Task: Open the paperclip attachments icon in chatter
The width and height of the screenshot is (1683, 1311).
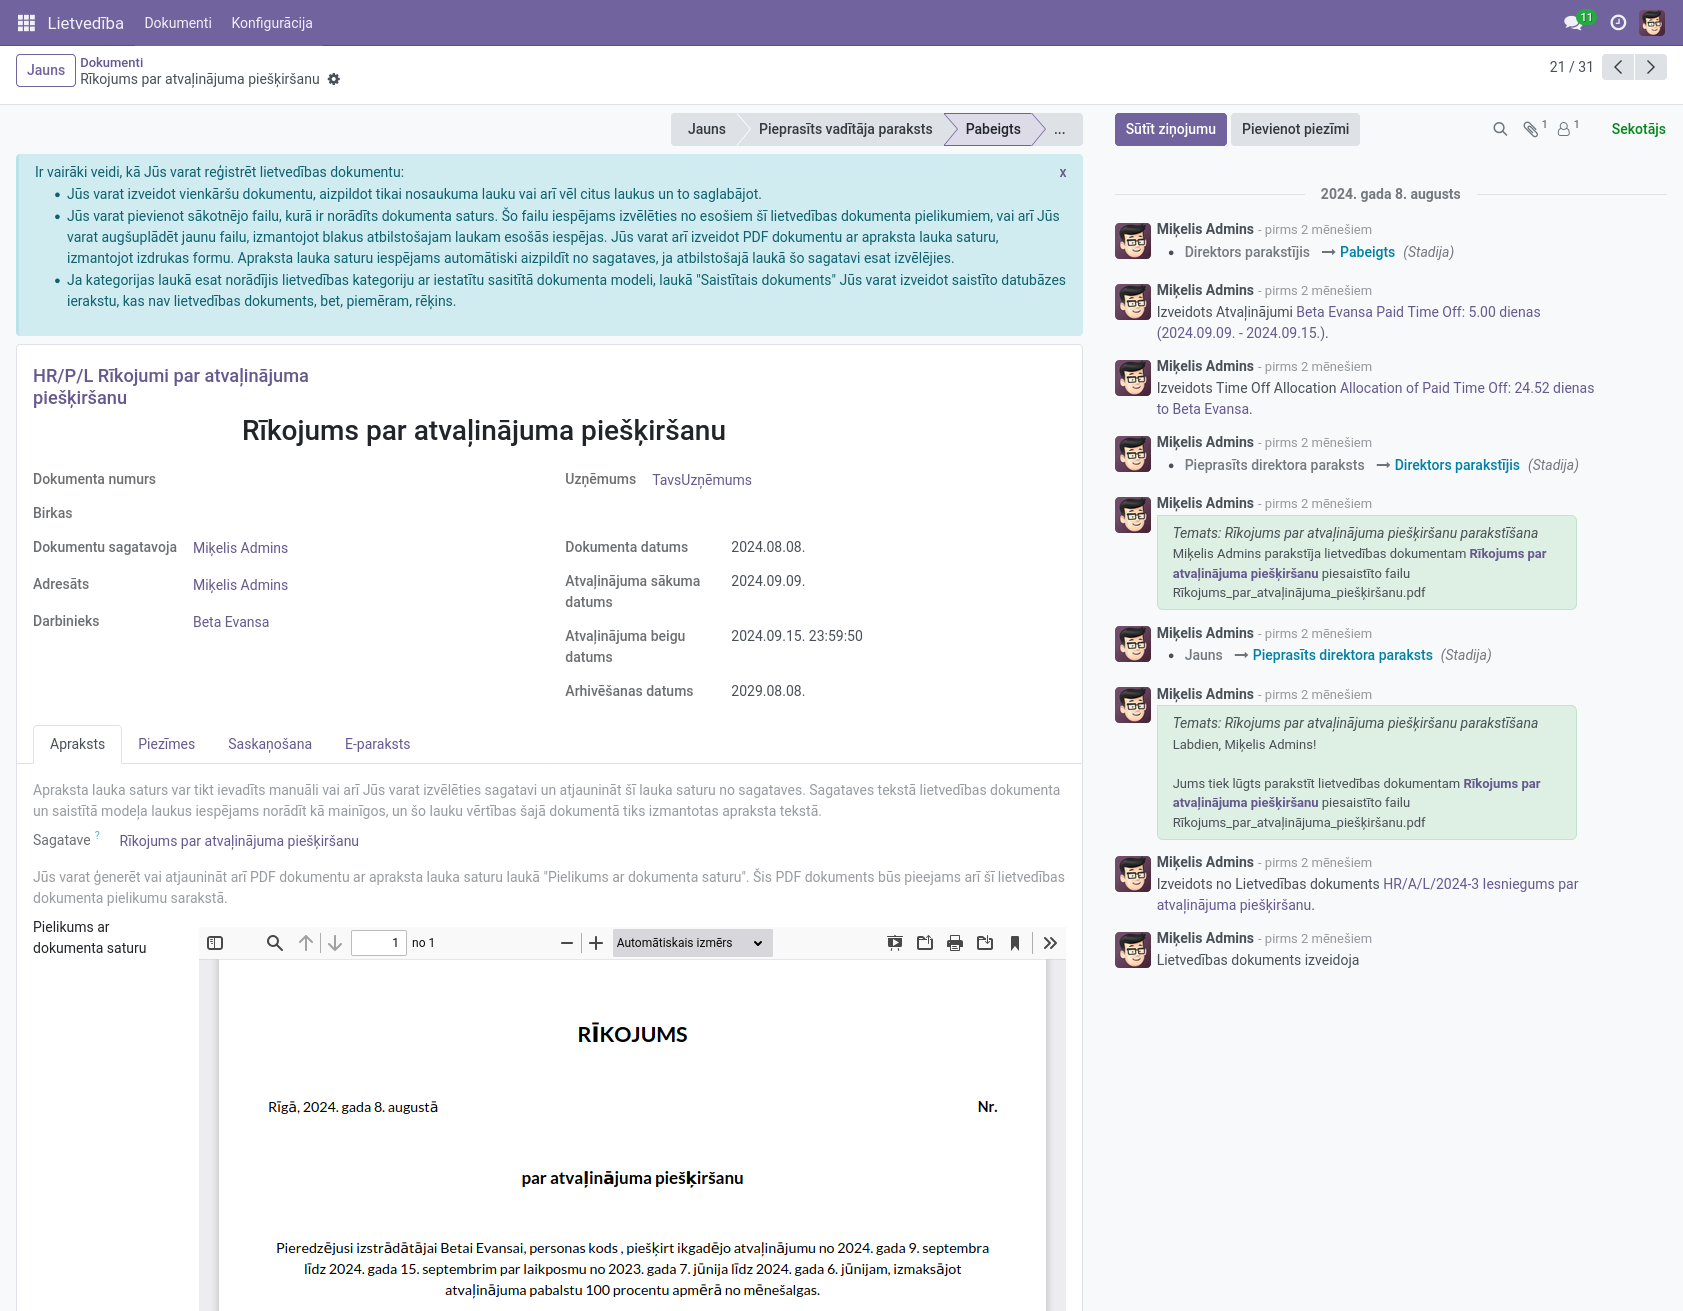Action: (x=1531, y=129)
